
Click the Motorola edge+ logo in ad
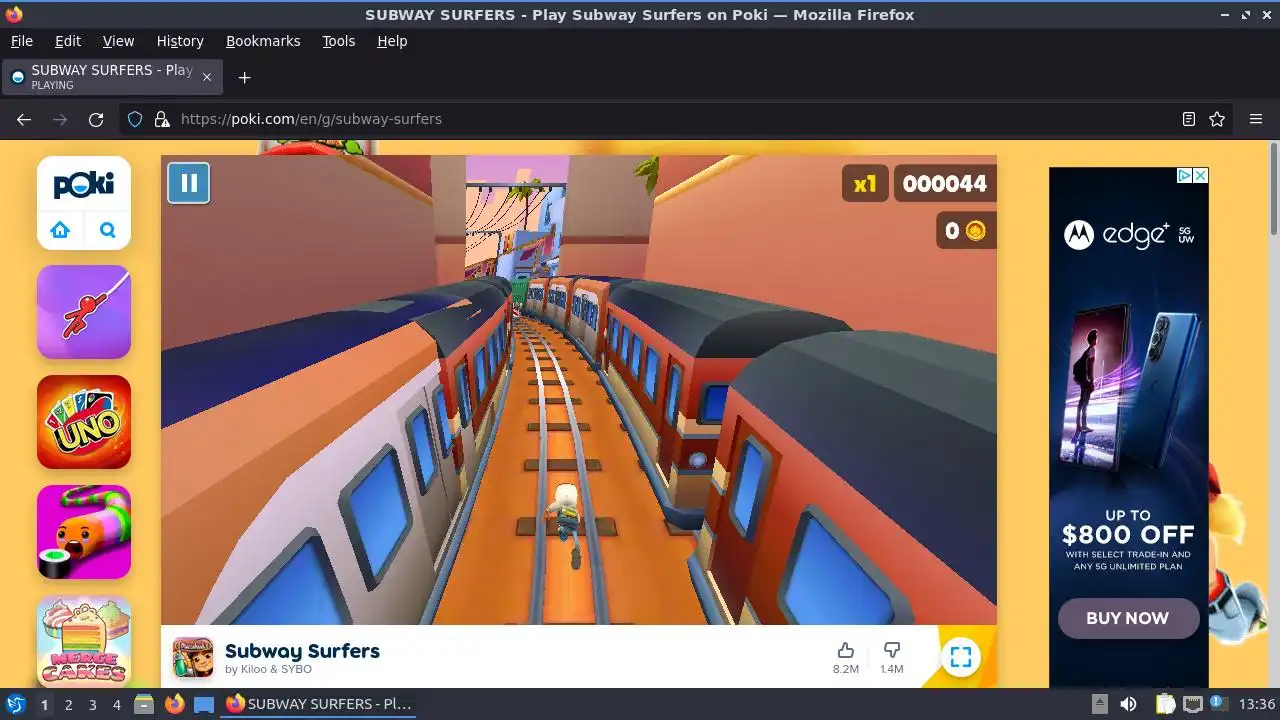point(1129,235)
